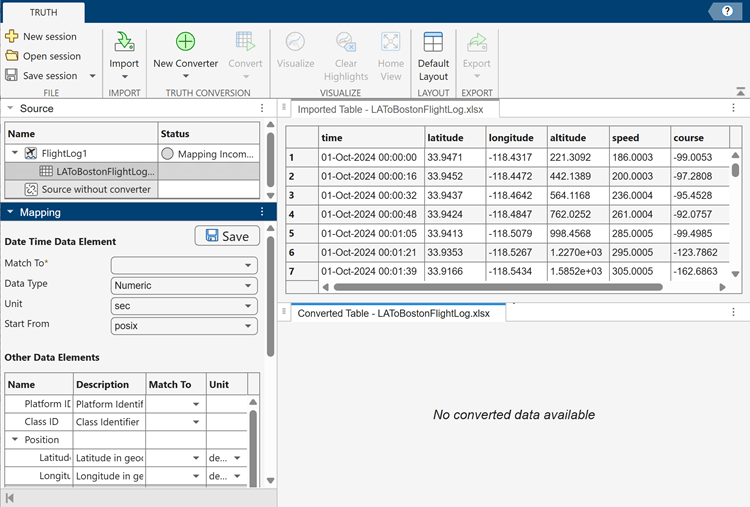Click the Save session disk icon
Image resolution: width=750 pixels, height=507 pixels.
click(x=11, y=75)
